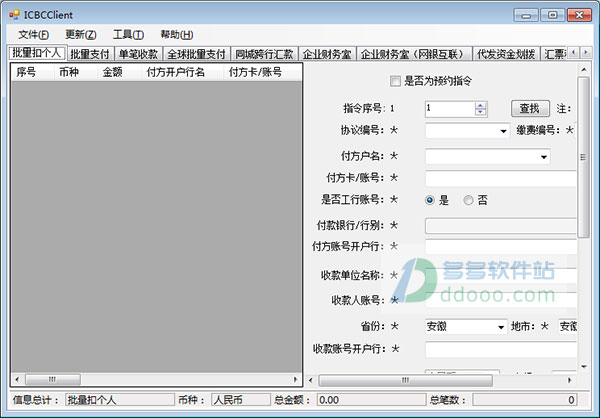Click the form's scroll-up arrow
Screen dimensions: 600x418
click(x=584, y=70)
